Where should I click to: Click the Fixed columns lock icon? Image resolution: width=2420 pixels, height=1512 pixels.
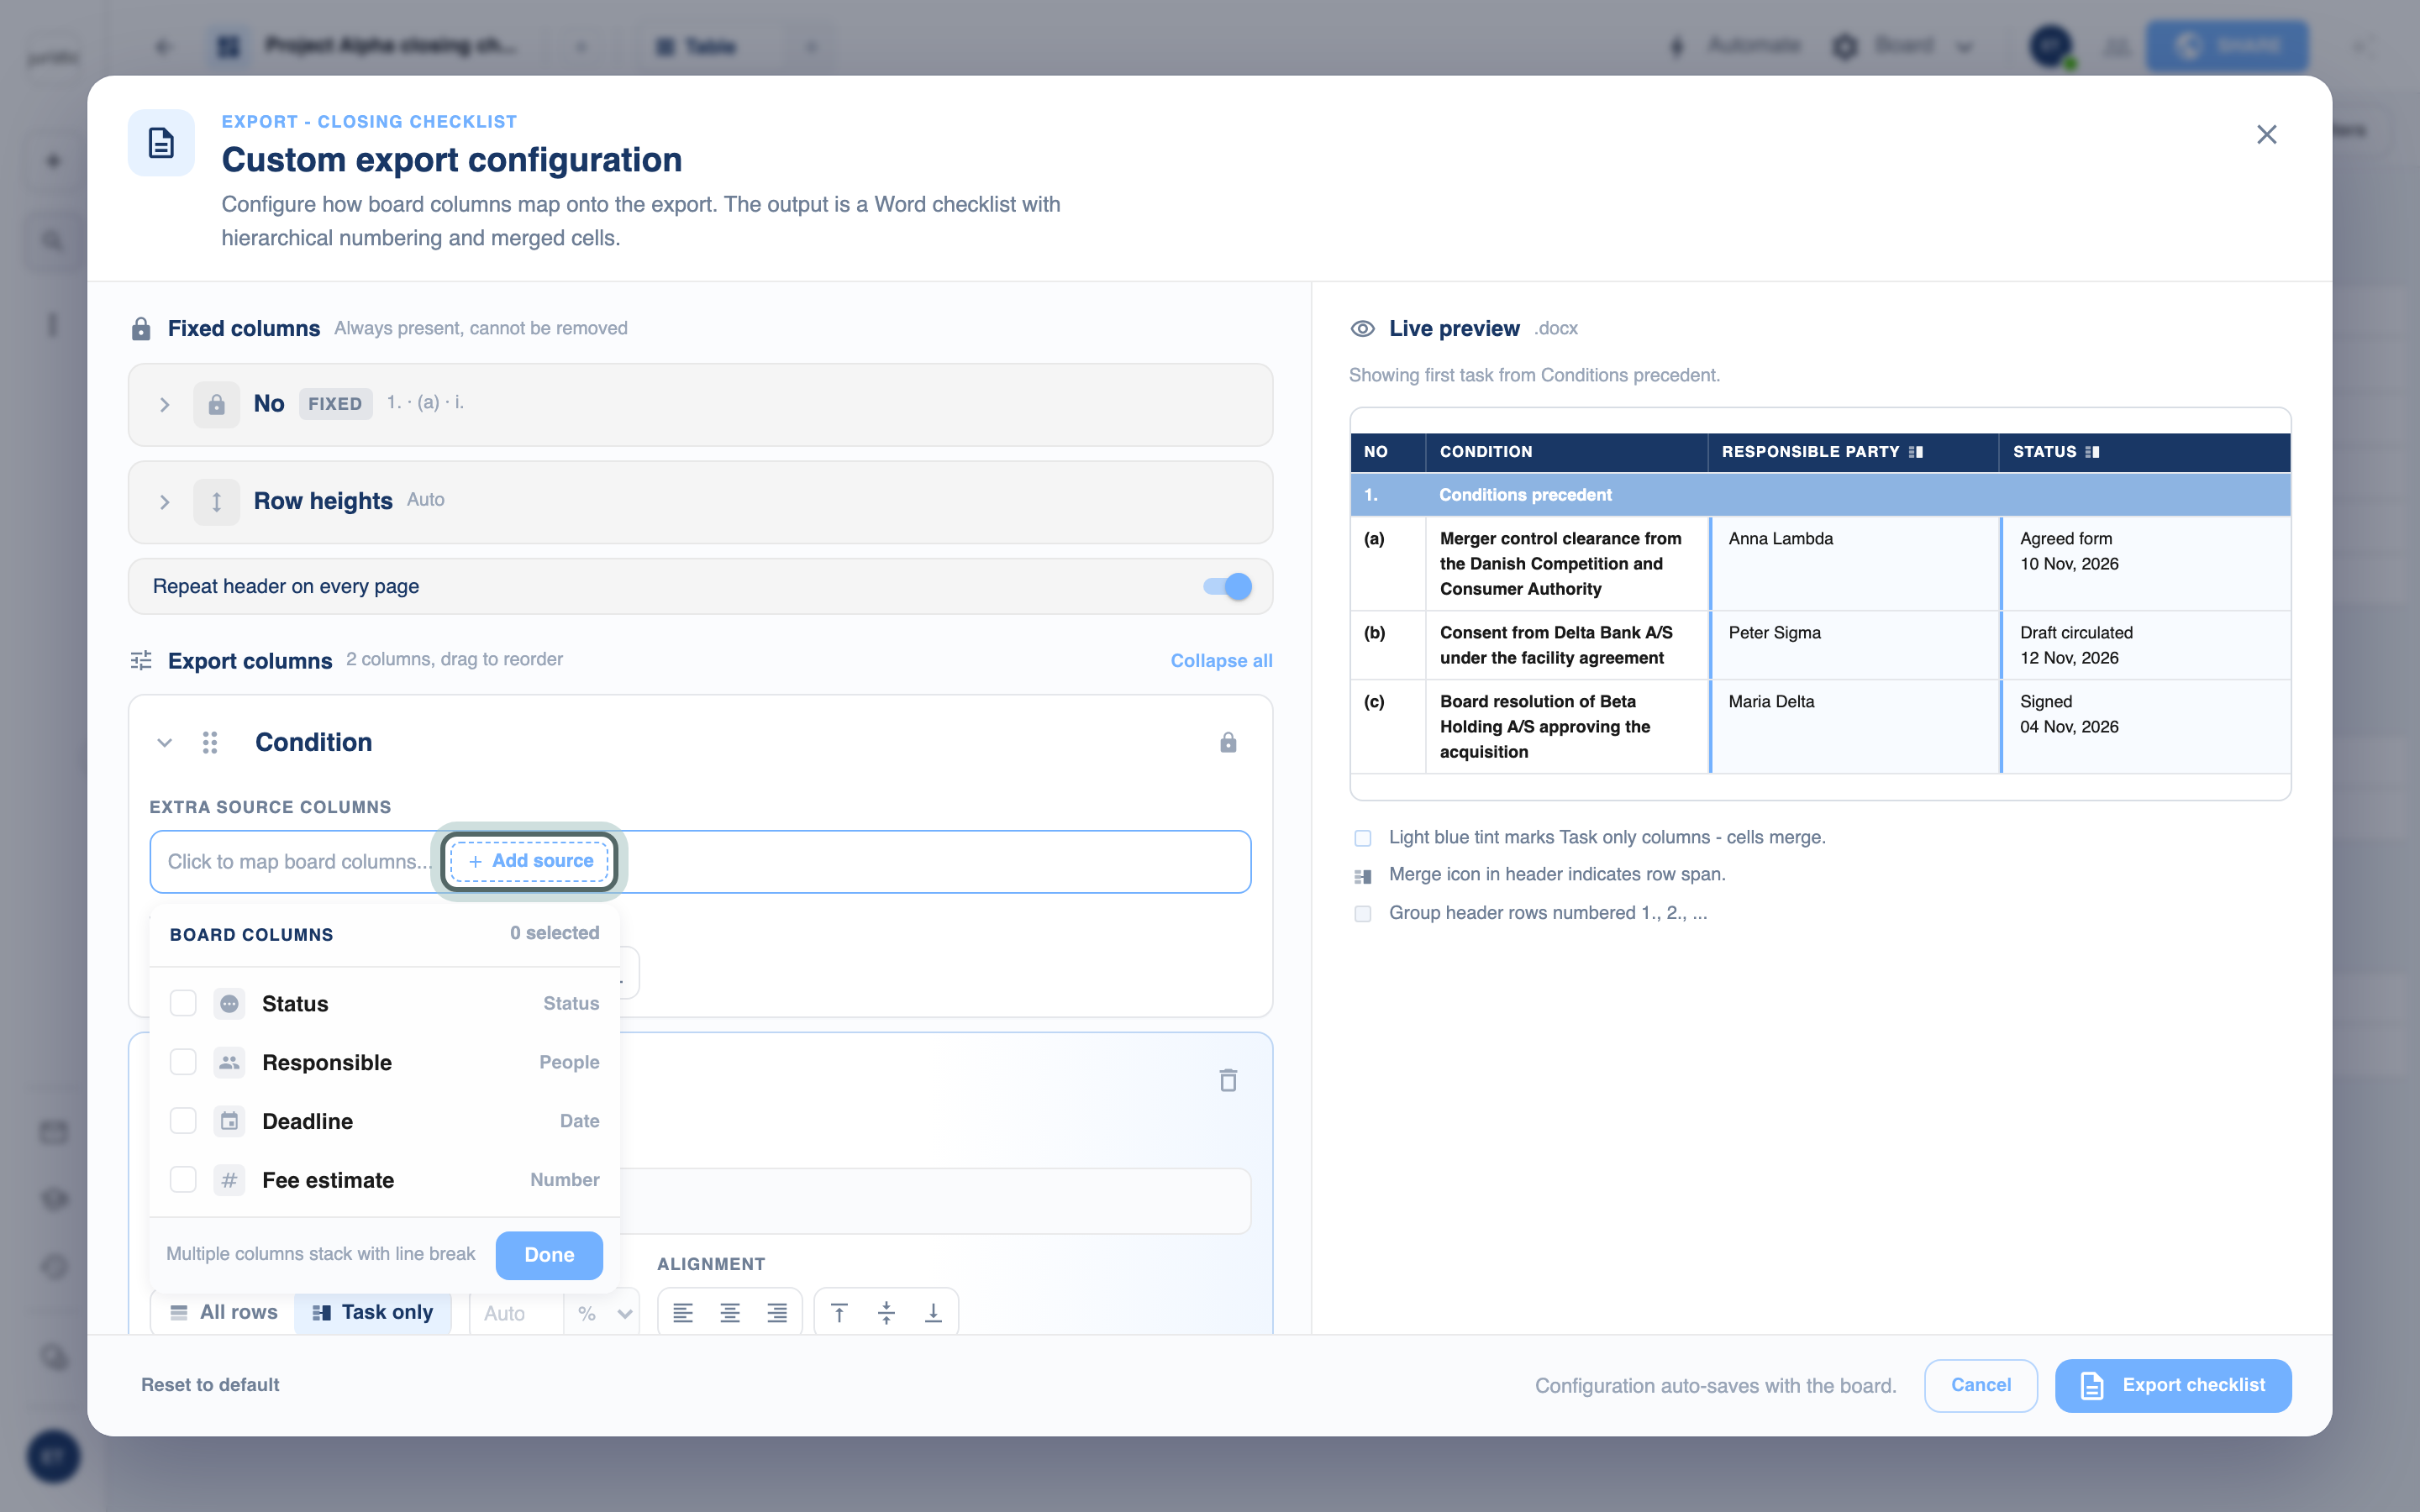141,328
